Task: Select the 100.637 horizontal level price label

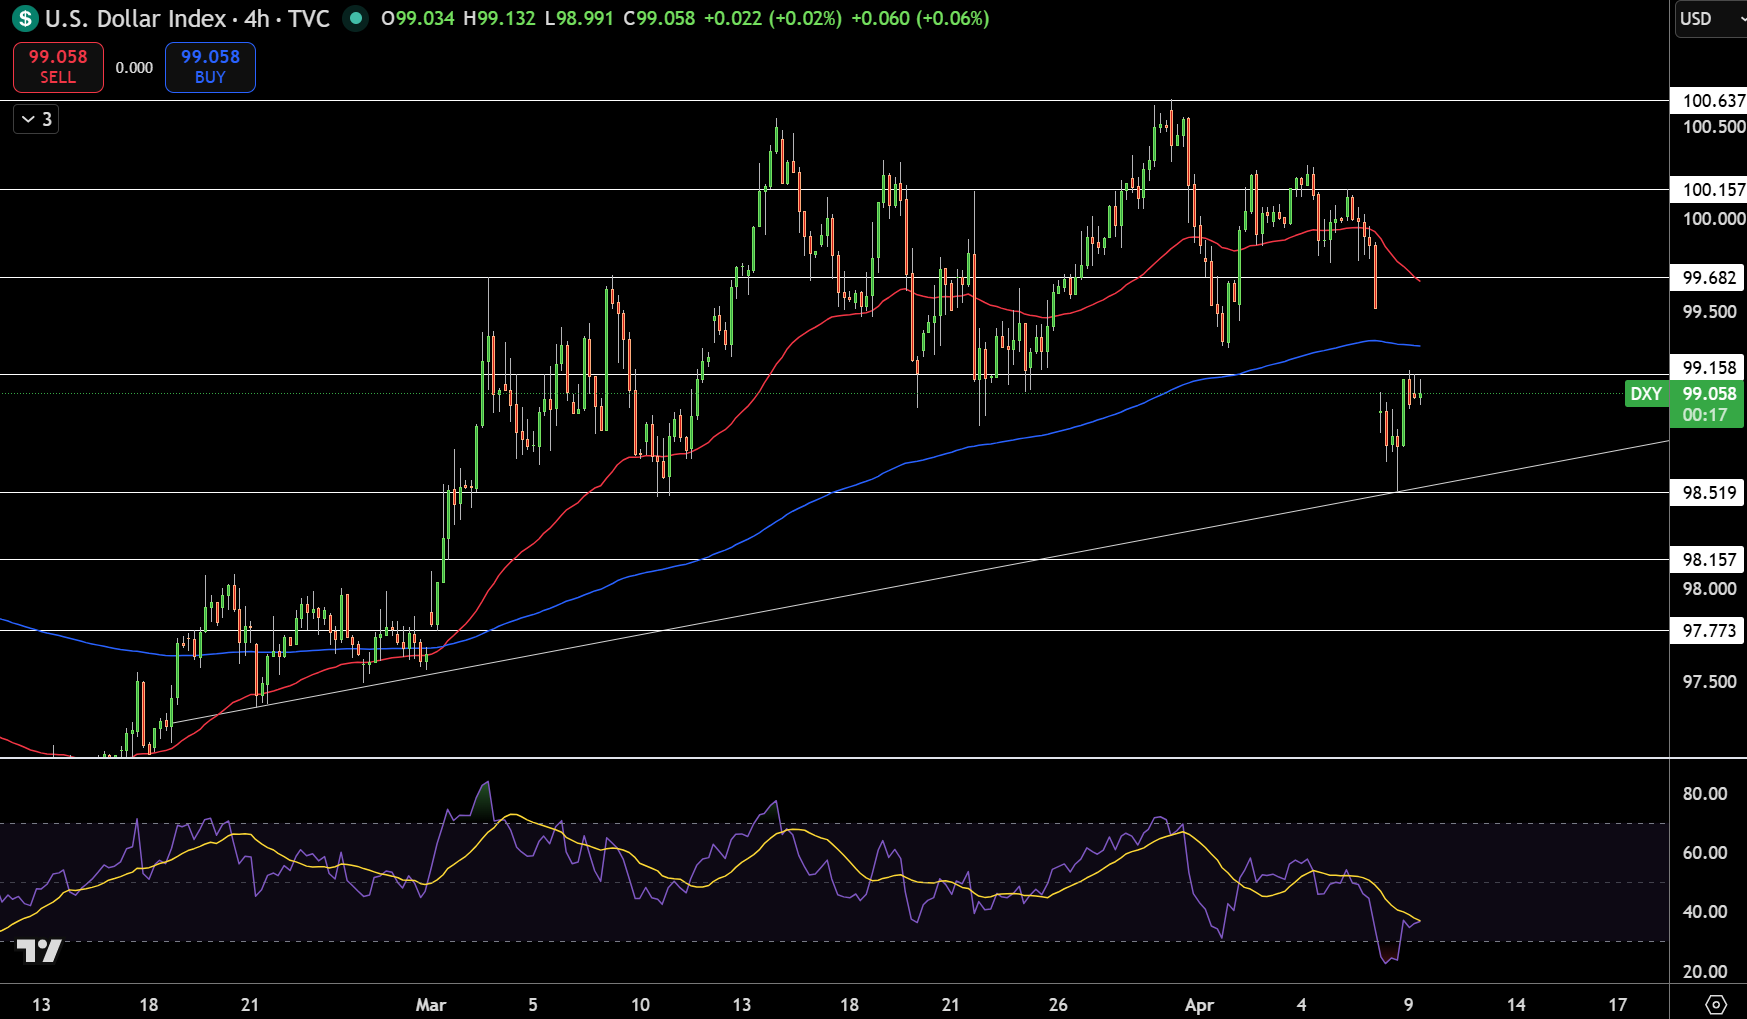Action: coord(1709,100)
